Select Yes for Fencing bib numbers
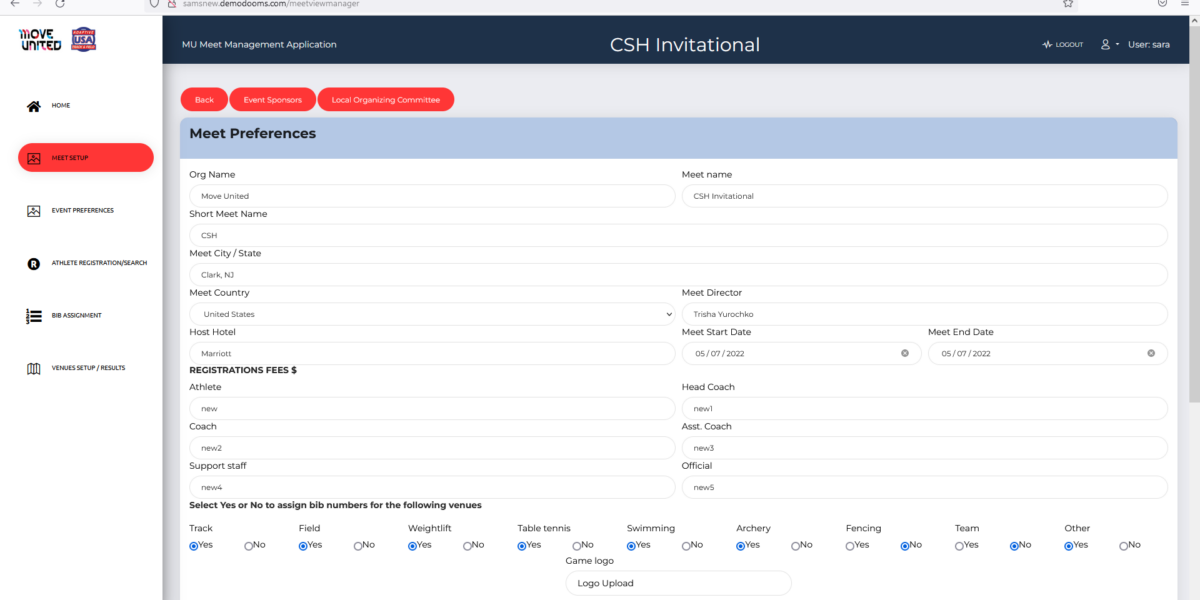 click(x=850, y=546)
